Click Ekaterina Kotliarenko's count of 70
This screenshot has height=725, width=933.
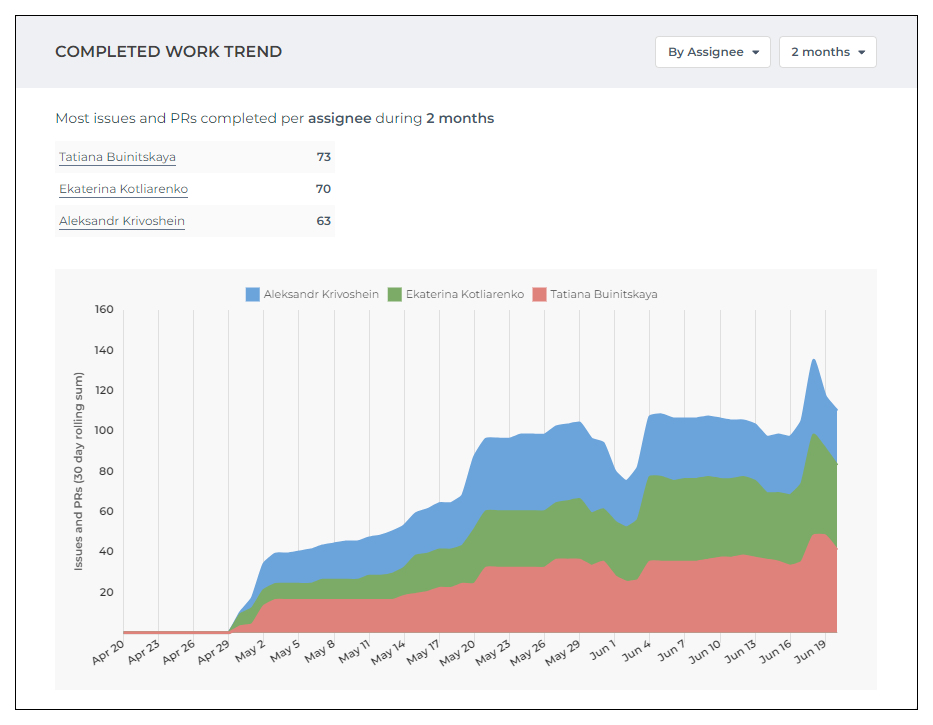pos(323,189)
